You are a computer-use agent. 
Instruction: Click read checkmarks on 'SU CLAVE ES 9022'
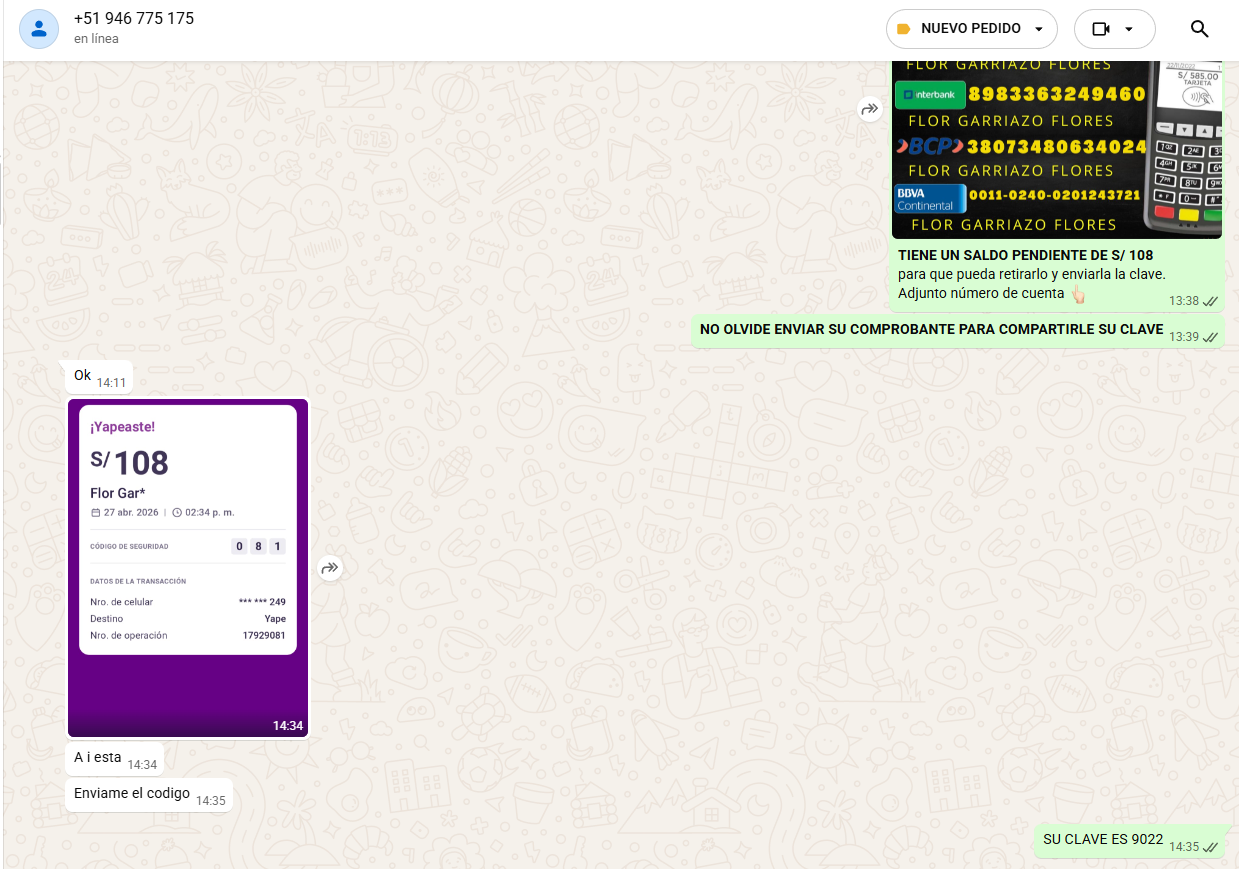pyautogui.click(x=1210, y=847)
